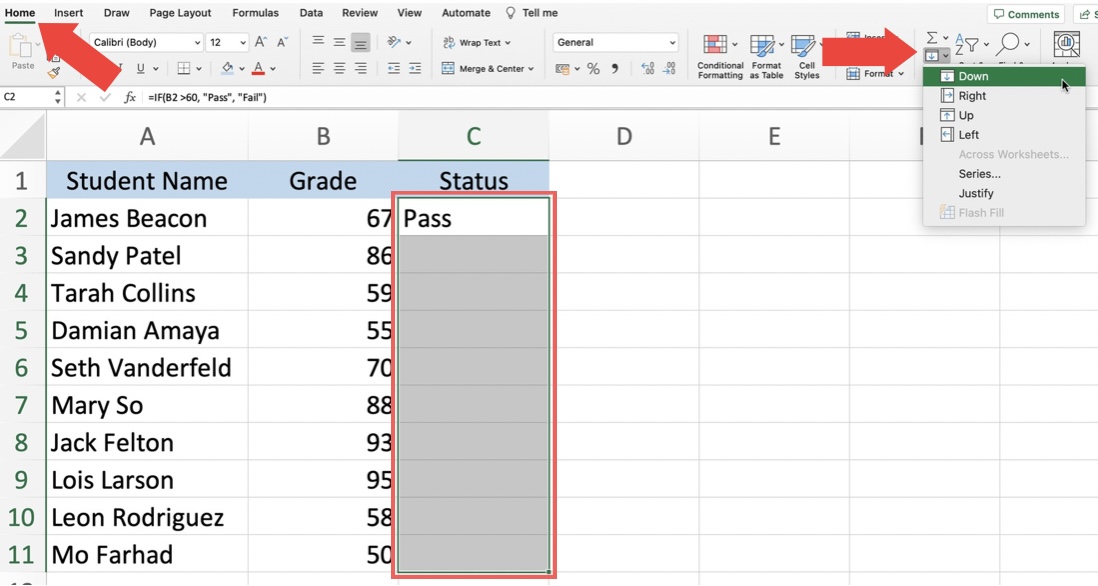Click into the formula bar text
The width and height of the screenshot is (1098, 586).
pyautogui.click(x=207, y=97)
